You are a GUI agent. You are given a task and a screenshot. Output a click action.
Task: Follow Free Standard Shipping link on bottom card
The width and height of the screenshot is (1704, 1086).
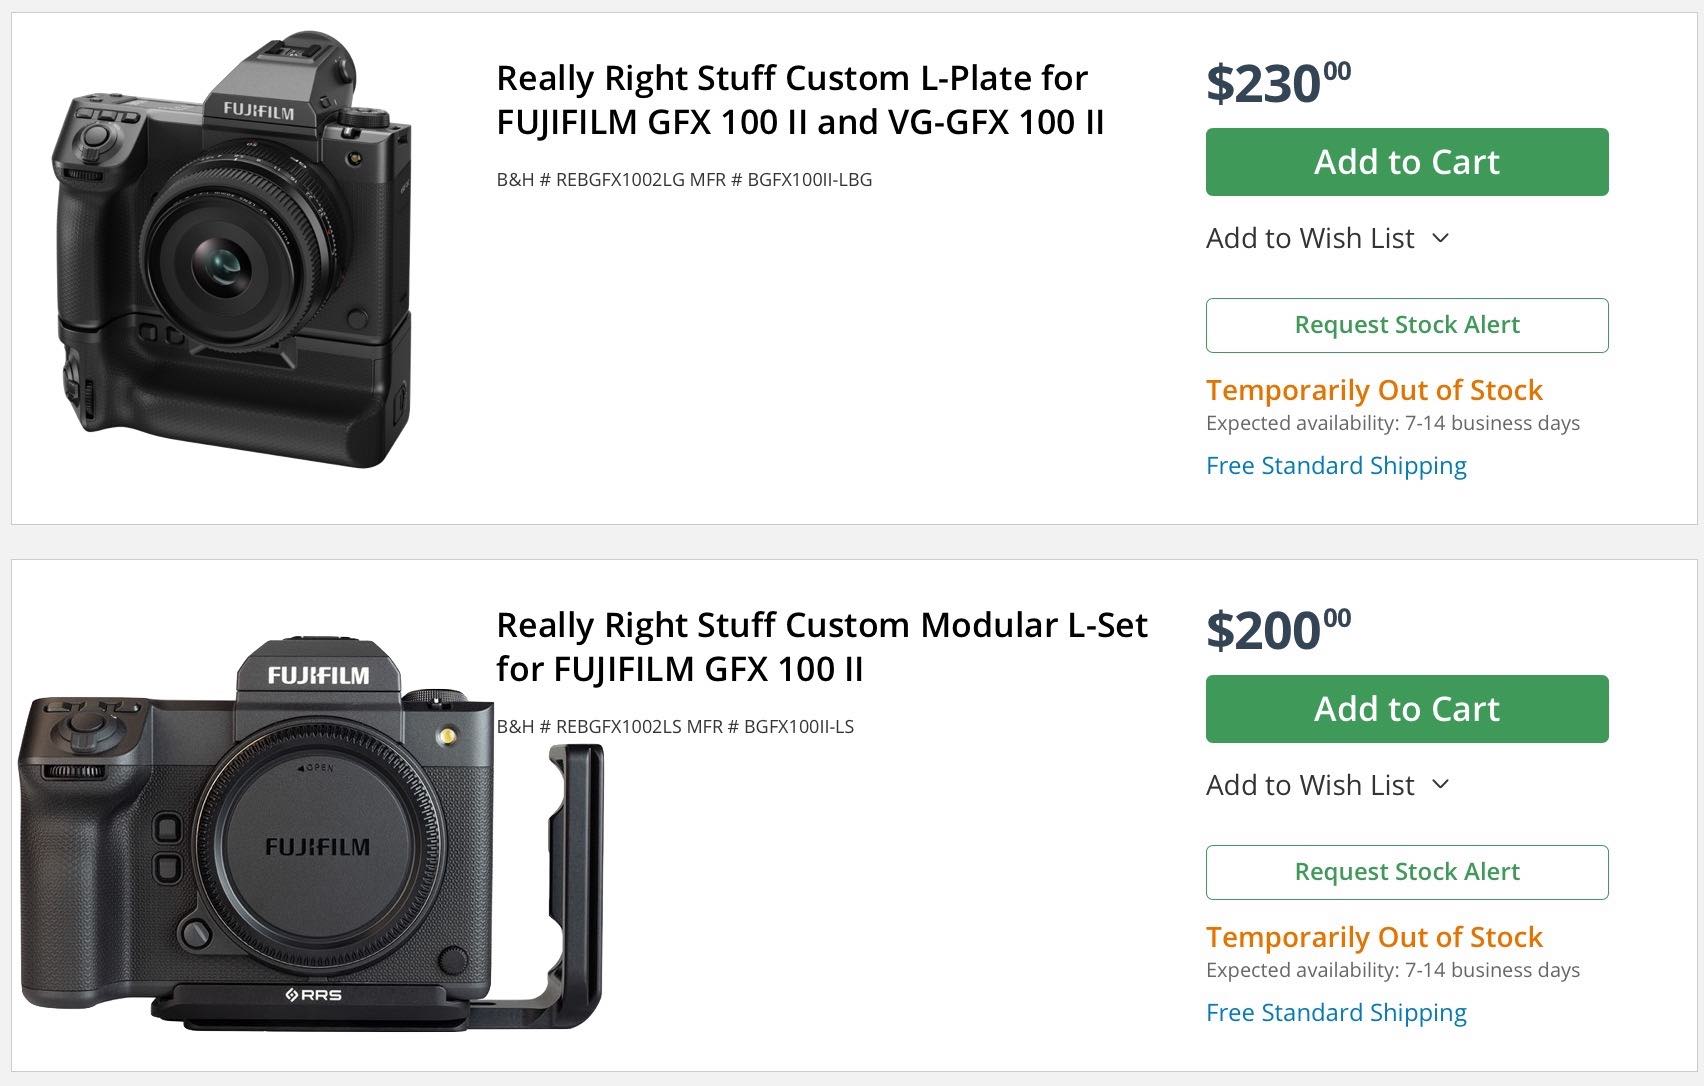click(1336, 1012)
